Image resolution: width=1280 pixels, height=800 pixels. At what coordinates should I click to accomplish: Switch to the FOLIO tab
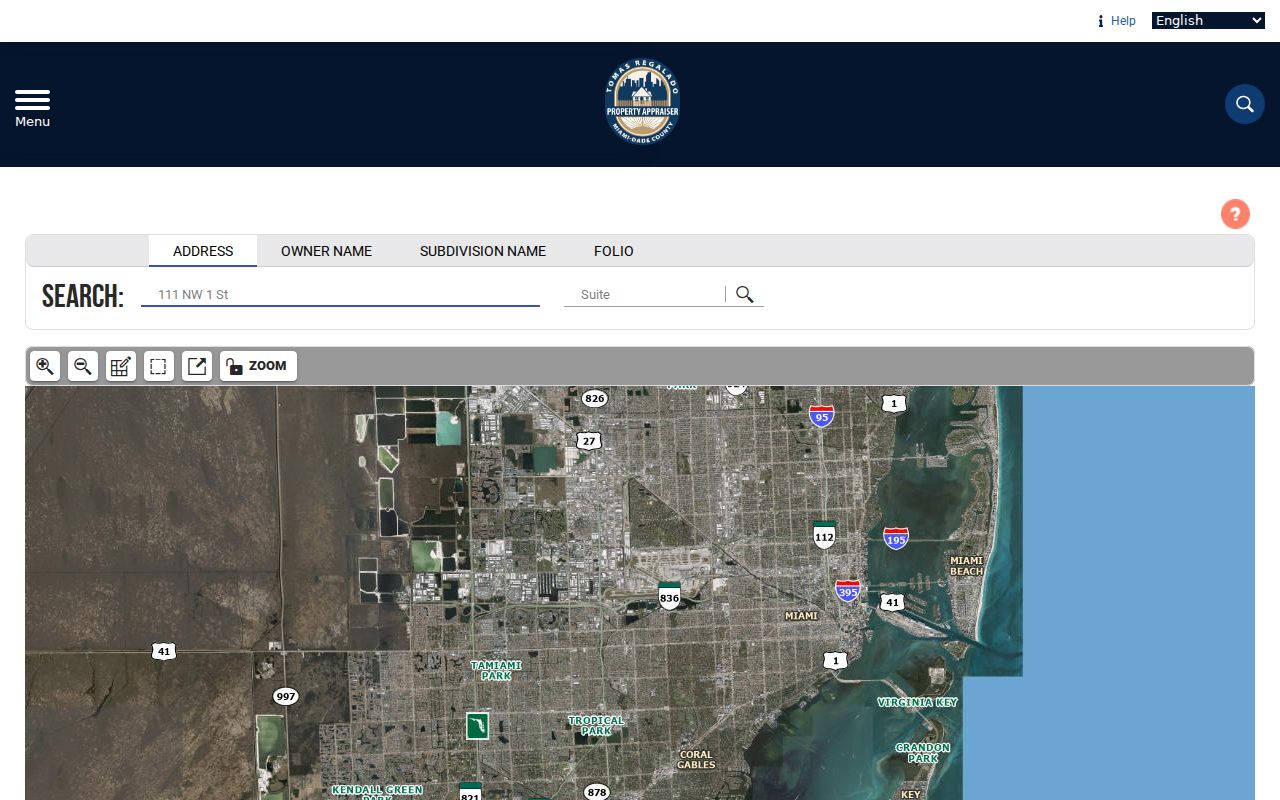click(614, 251)
